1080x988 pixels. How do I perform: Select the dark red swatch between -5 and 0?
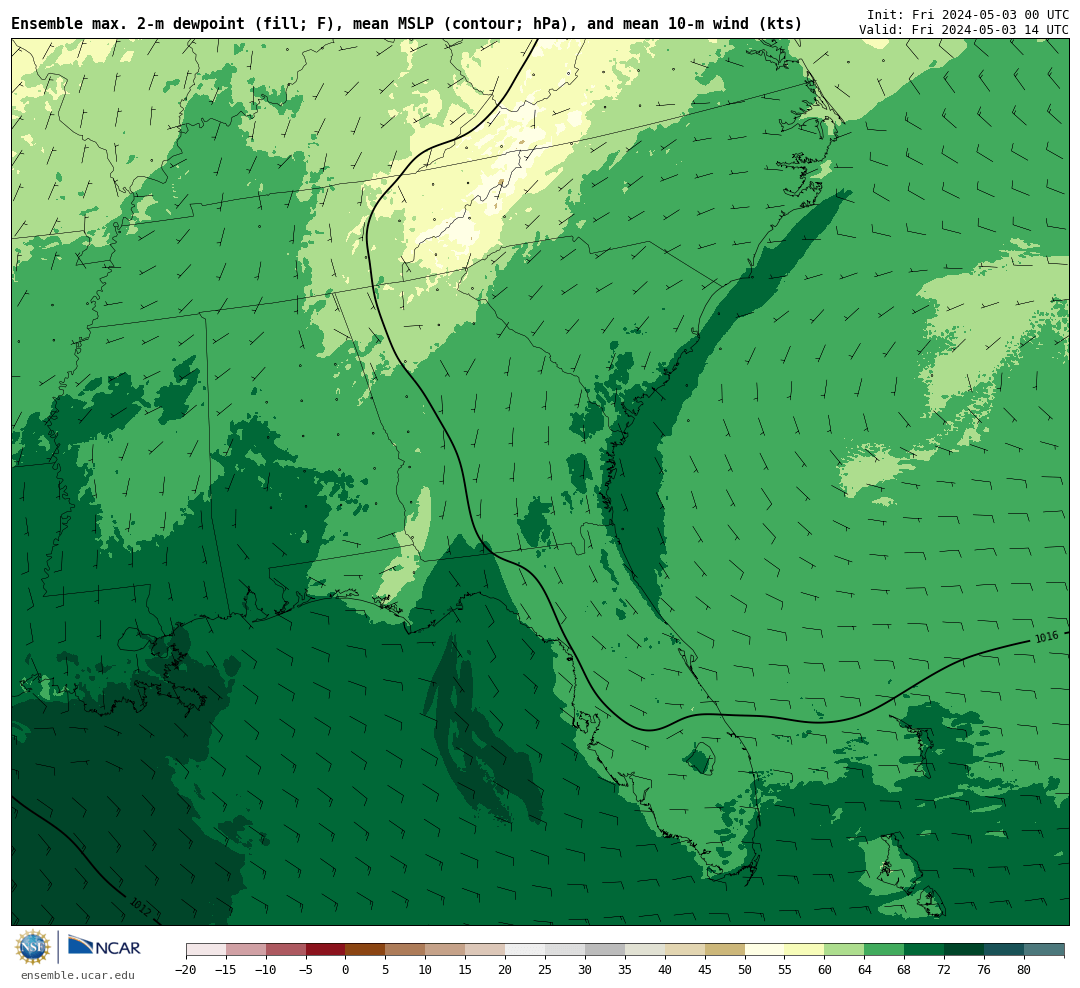point(326,950)
